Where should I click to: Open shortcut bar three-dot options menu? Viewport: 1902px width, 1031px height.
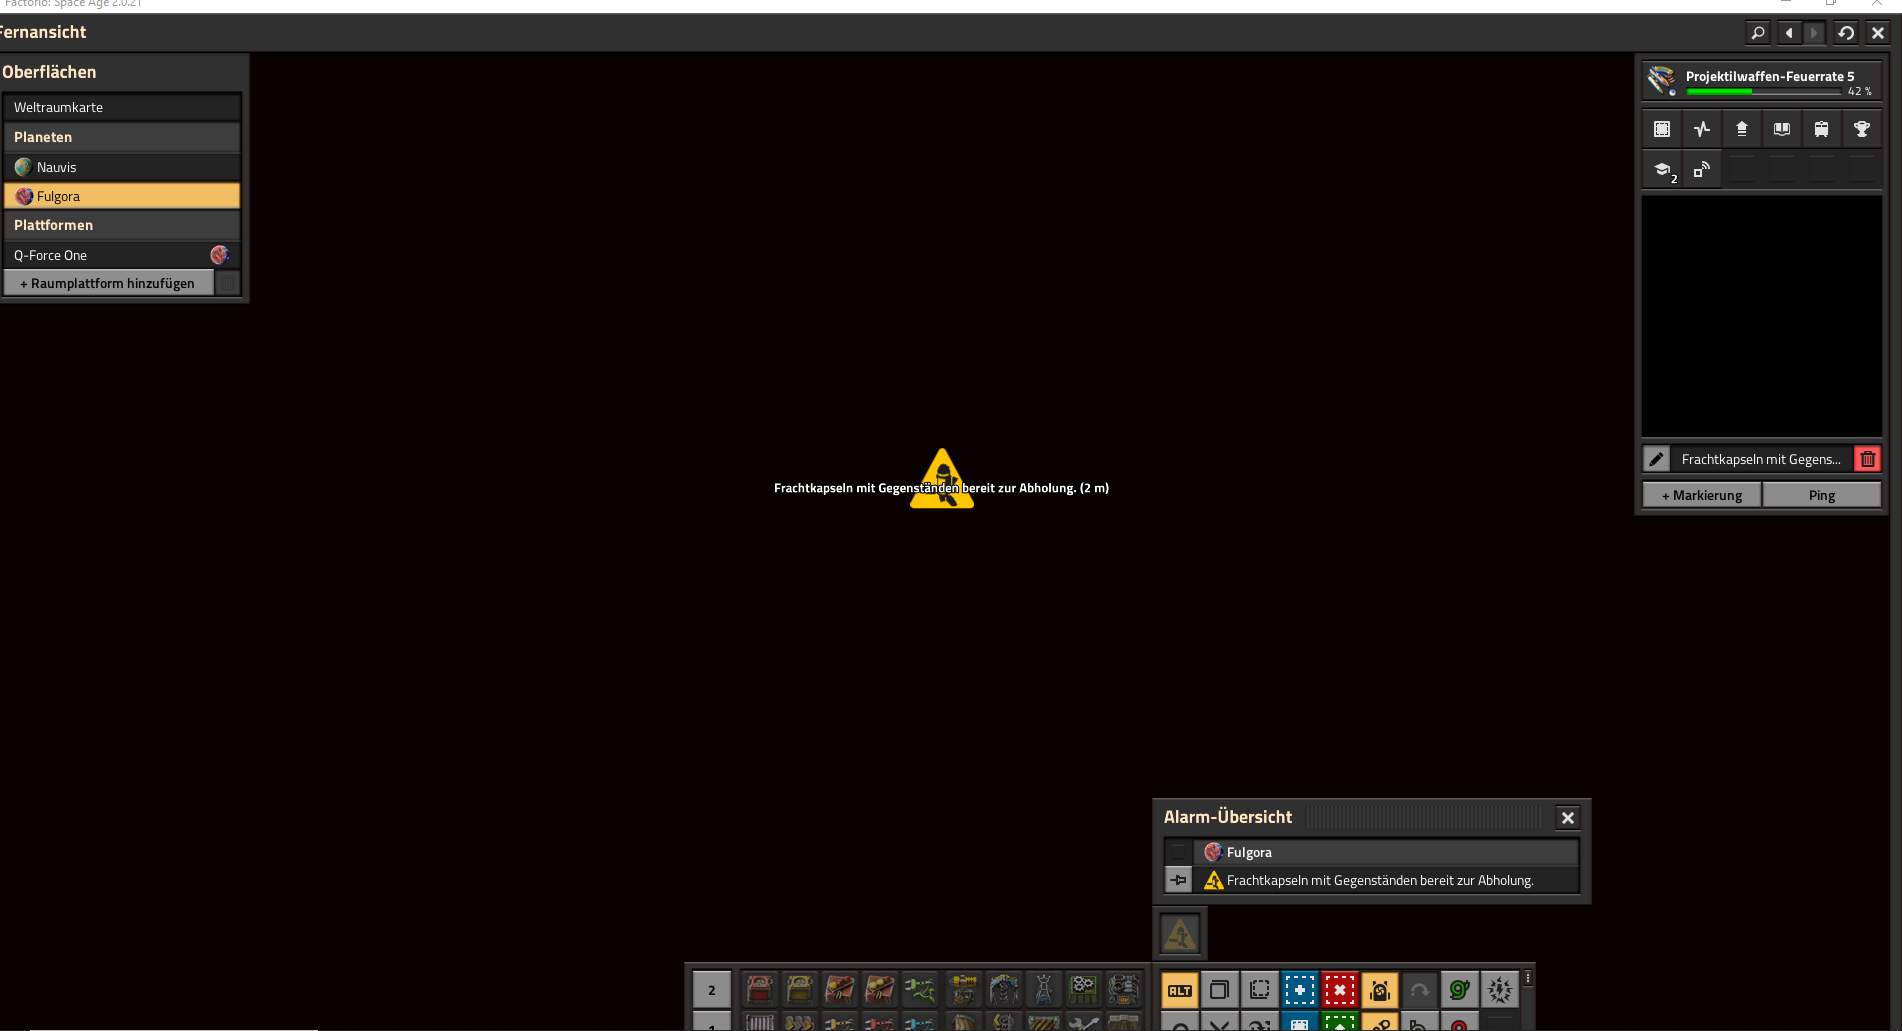pos(1528,978)
